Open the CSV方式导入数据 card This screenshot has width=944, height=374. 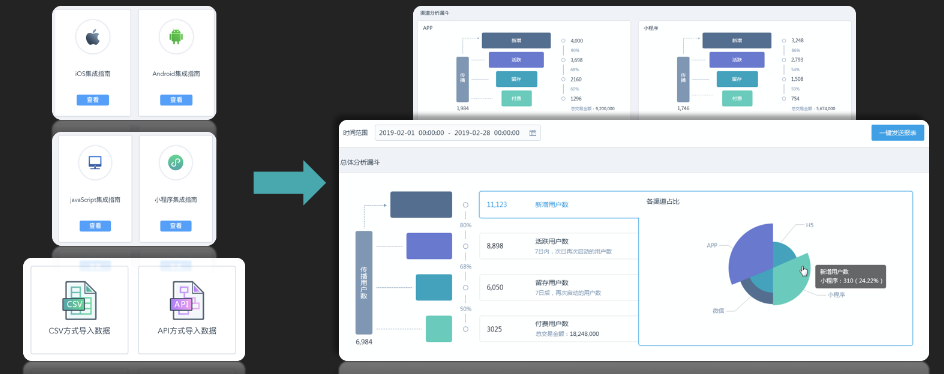(79, 310)
